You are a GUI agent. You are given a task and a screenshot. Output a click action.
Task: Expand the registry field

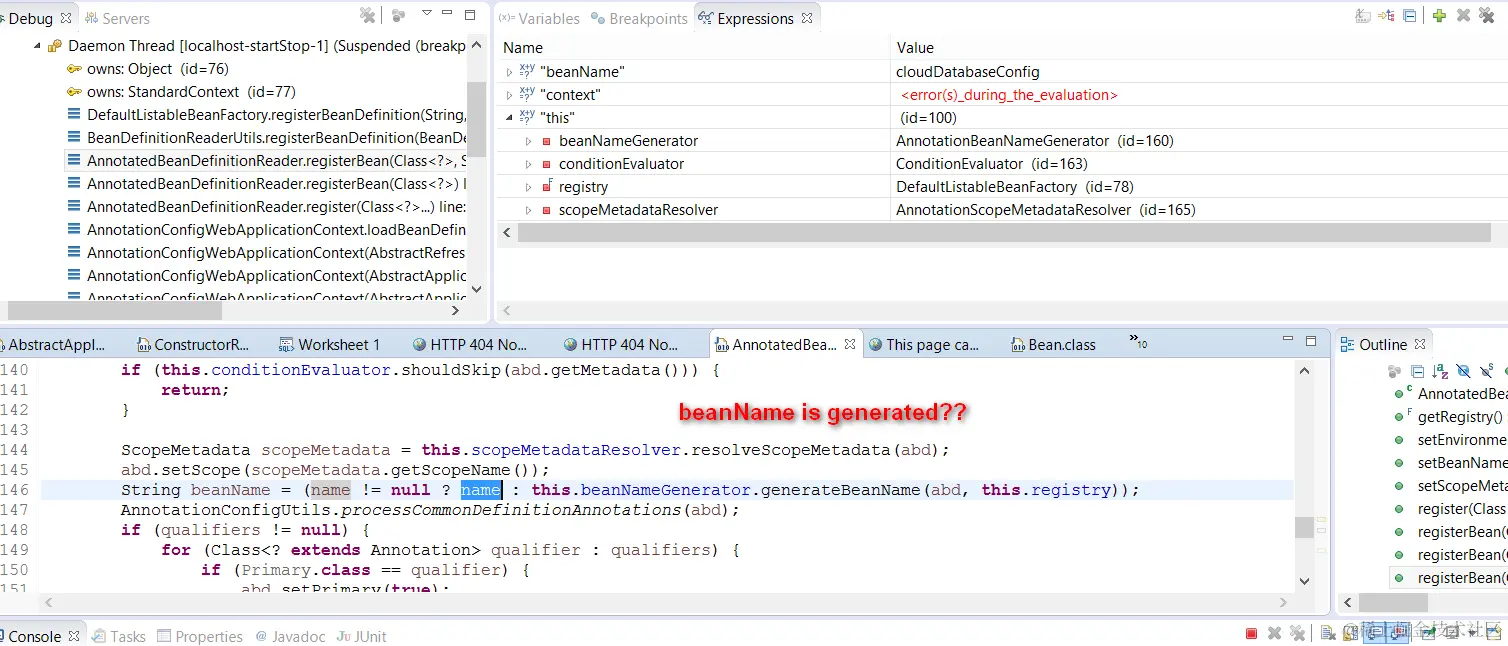tap(529, 187)
